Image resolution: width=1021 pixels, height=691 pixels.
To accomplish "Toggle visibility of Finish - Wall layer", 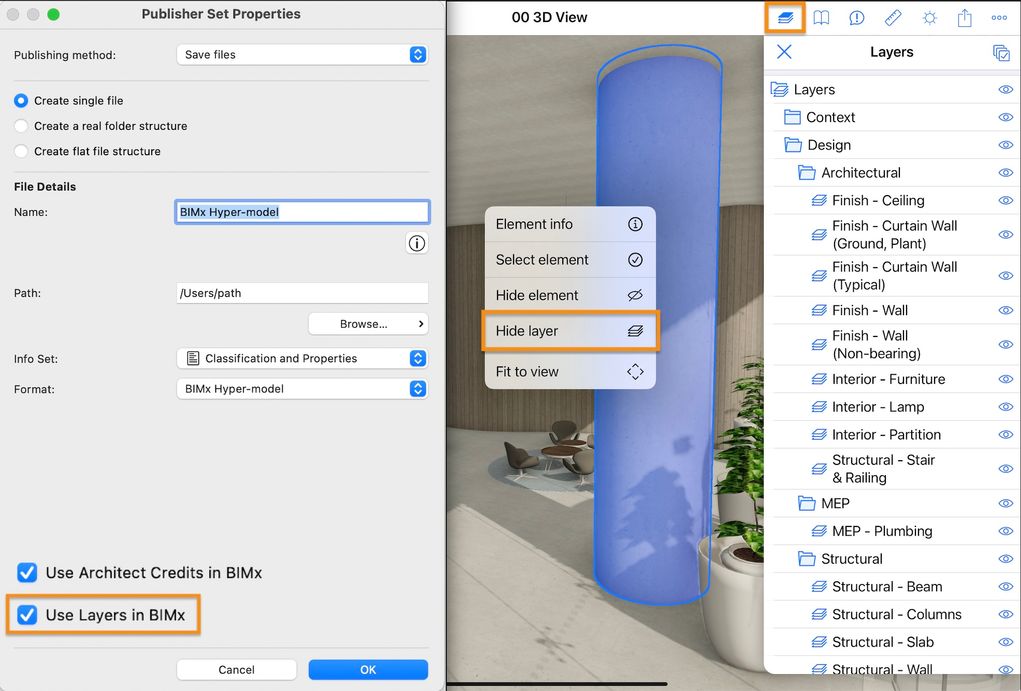I will (x=1005, y=311).
